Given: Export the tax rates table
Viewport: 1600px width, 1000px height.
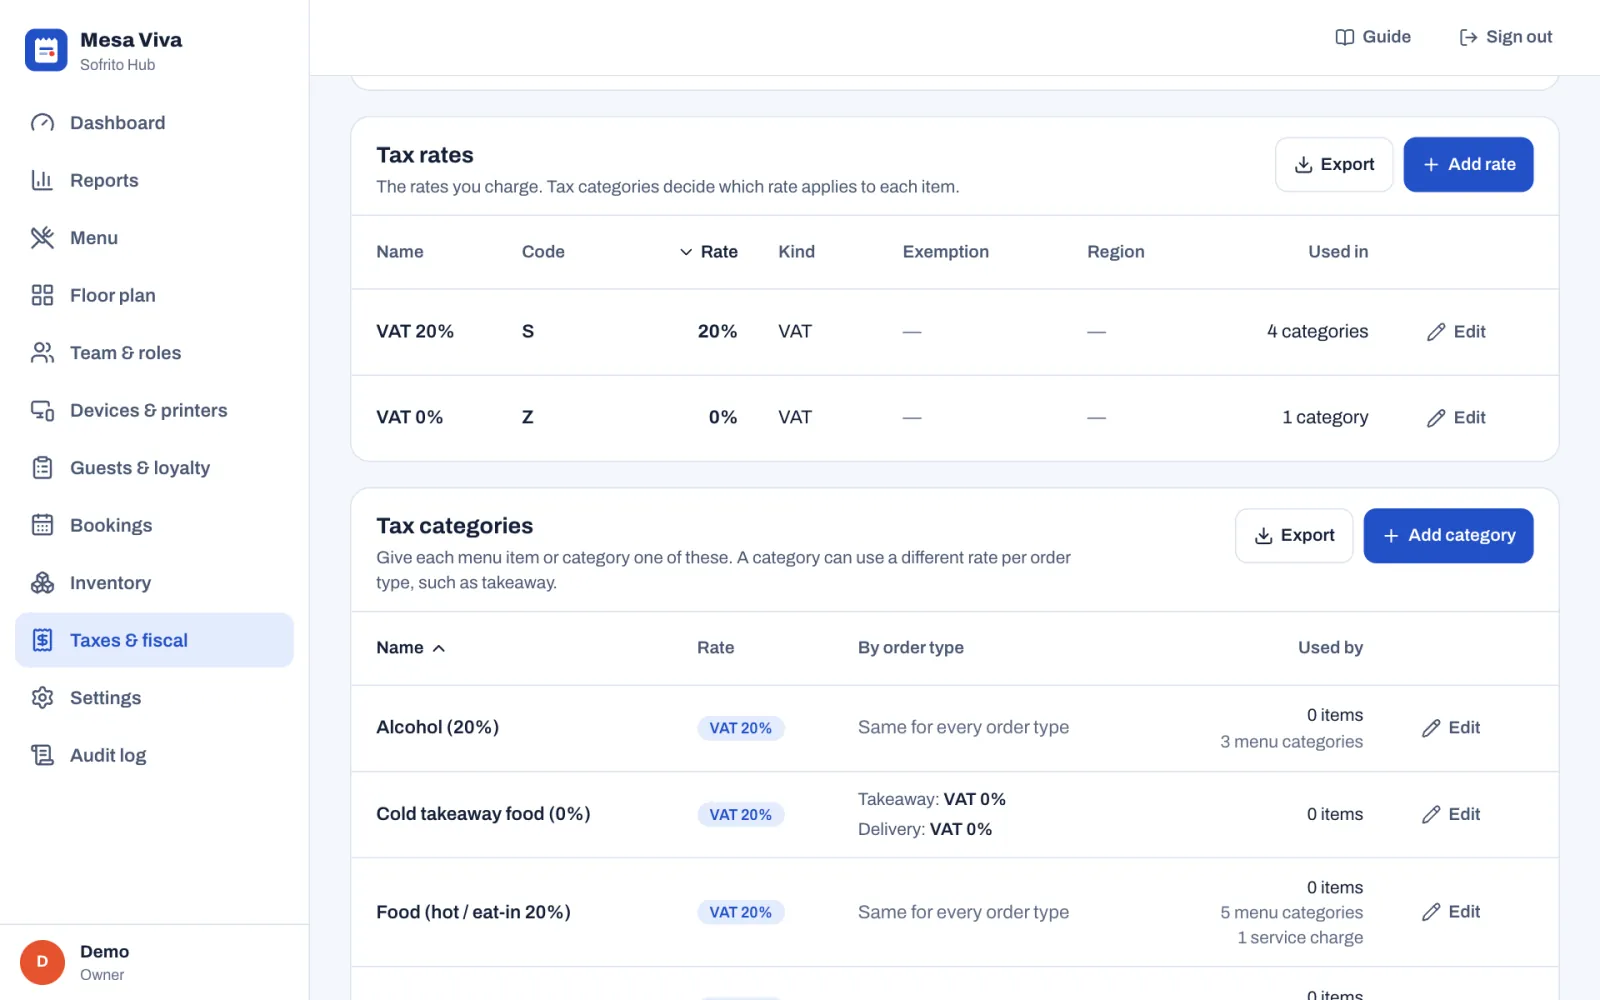Looking at the screenshot, I should point(1334,164).
